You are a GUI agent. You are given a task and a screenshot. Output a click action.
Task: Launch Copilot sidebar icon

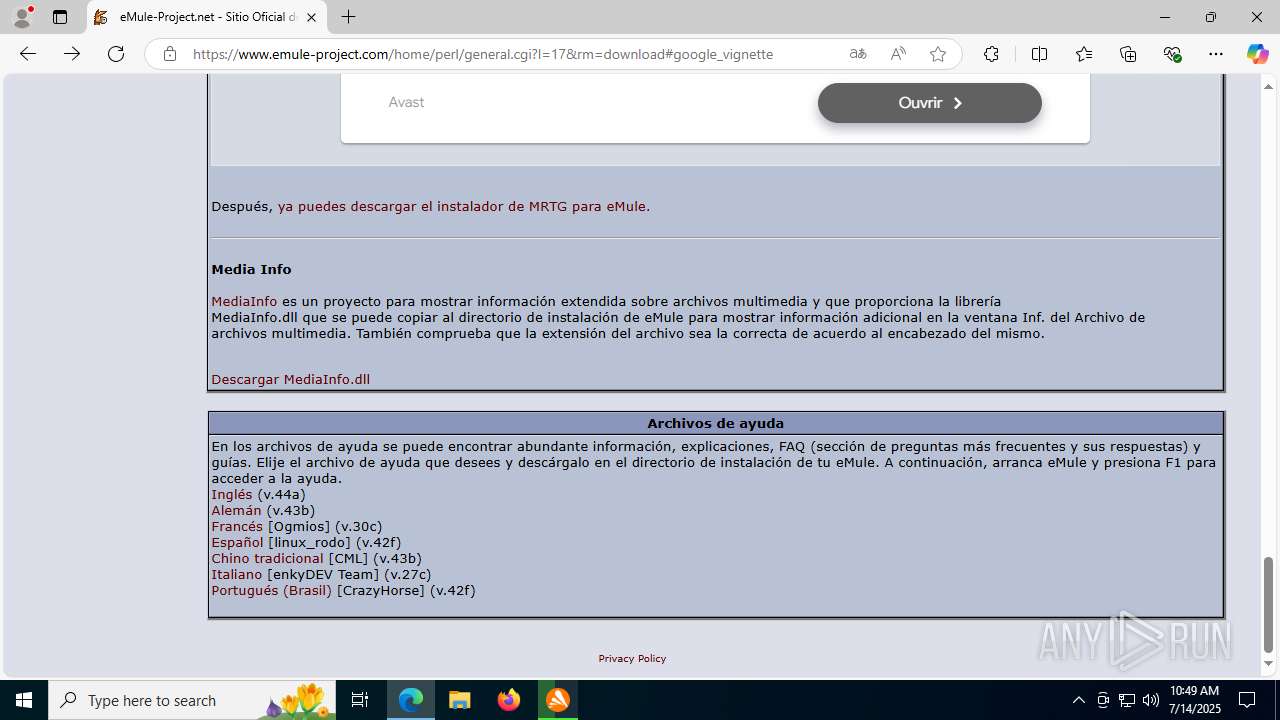click(x=1258, y=54)
